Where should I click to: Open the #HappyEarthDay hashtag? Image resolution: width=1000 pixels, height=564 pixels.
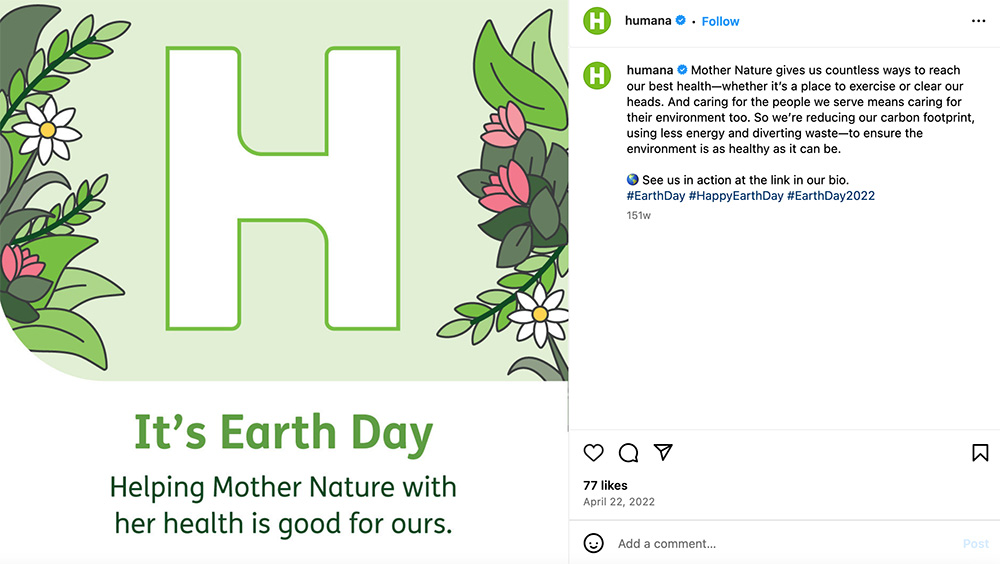736,196
